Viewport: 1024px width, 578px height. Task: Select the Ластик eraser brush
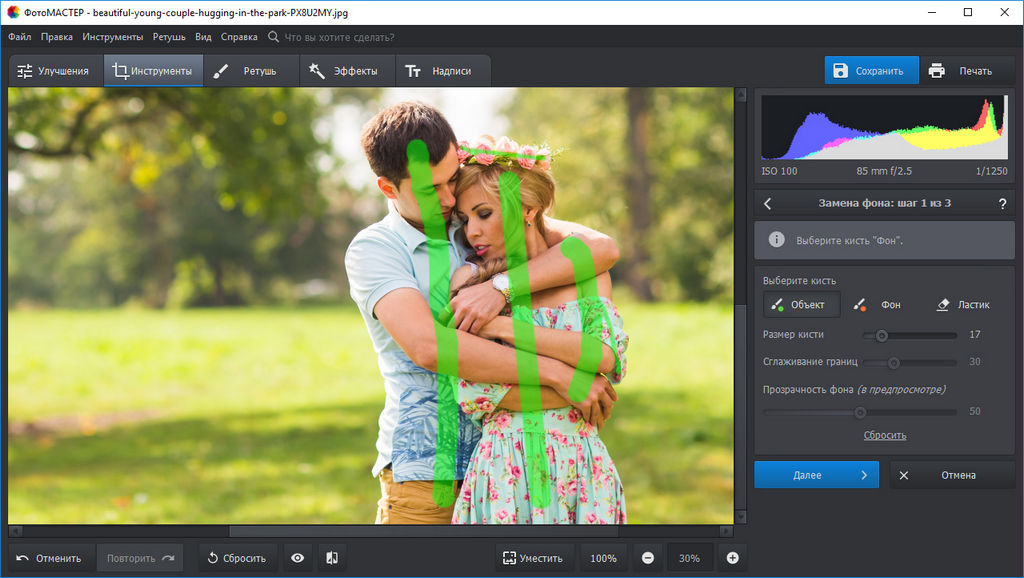[x=963, y=305]
